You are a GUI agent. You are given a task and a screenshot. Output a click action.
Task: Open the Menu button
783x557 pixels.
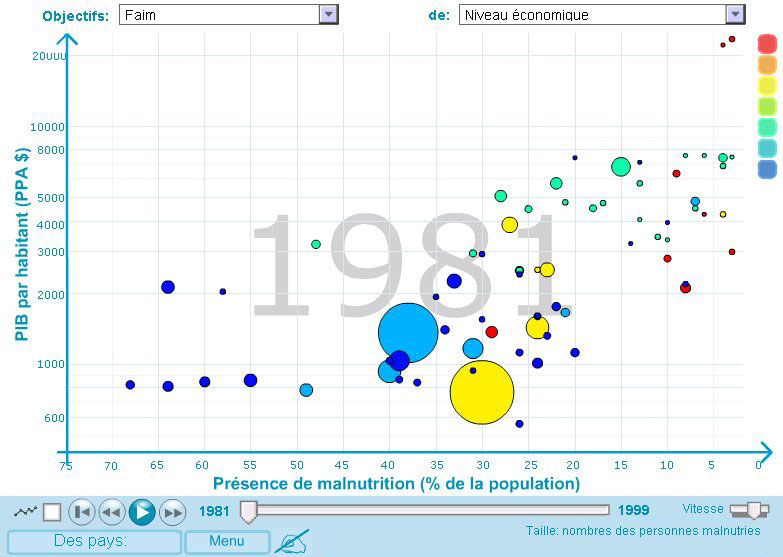point(227,542)
